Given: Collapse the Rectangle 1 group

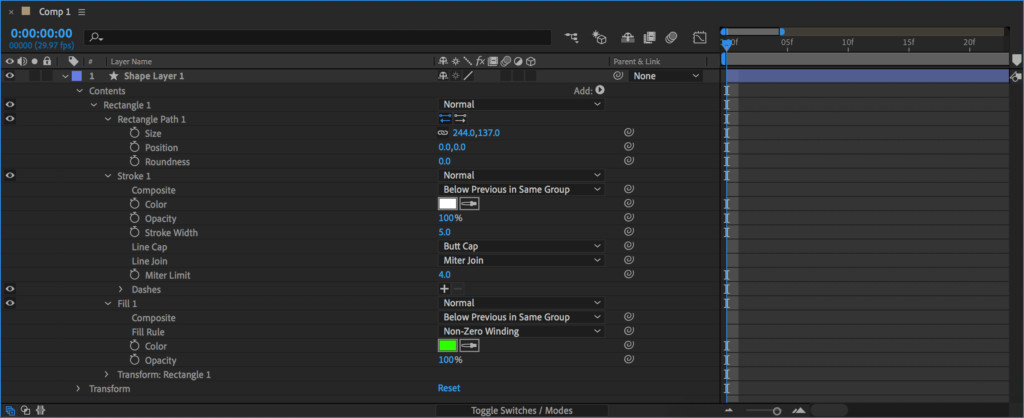Looking at the screenshot, I should point(94,104).
